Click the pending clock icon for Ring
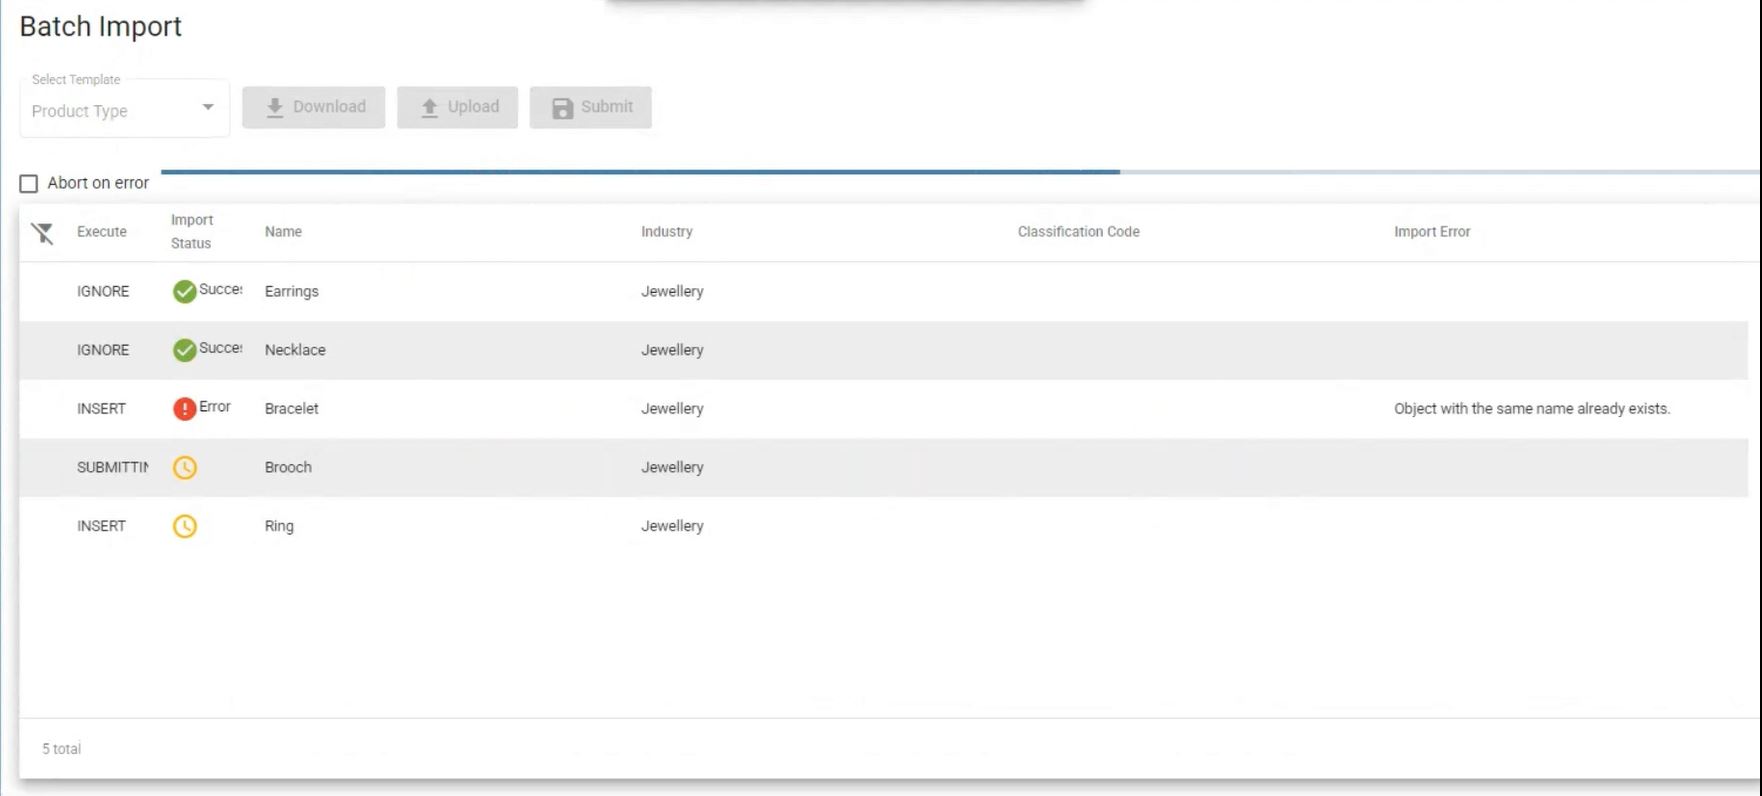Image resolution: width=1762 pixels, height=796 pixels. [x=184, y=526]
